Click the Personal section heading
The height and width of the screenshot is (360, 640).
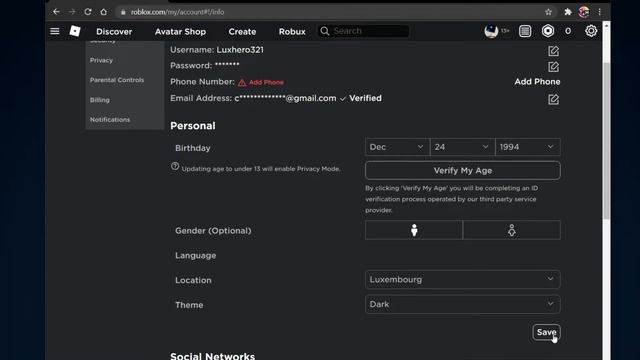tap(193, 126)
